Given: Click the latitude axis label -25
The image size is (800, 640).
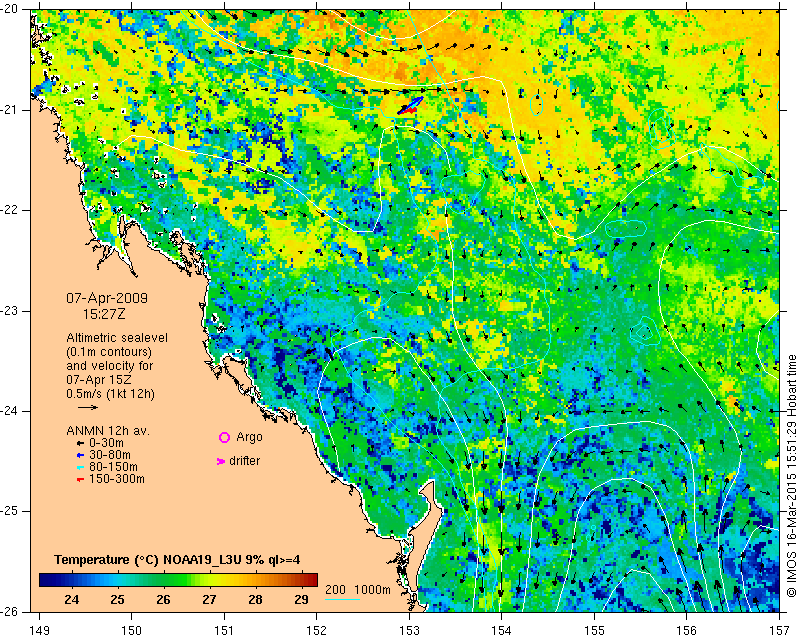Looking at the screenshot, I should [x=10, y=511].
